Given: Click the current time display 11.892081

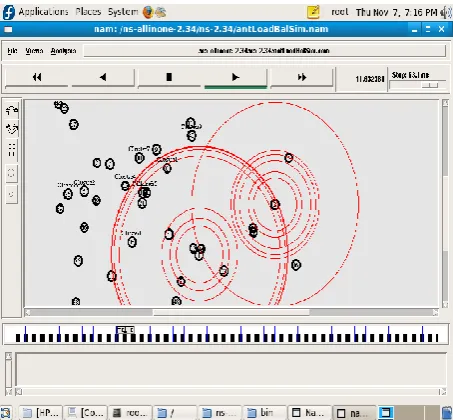Looking at the screenshot, I should pos(369,79).
